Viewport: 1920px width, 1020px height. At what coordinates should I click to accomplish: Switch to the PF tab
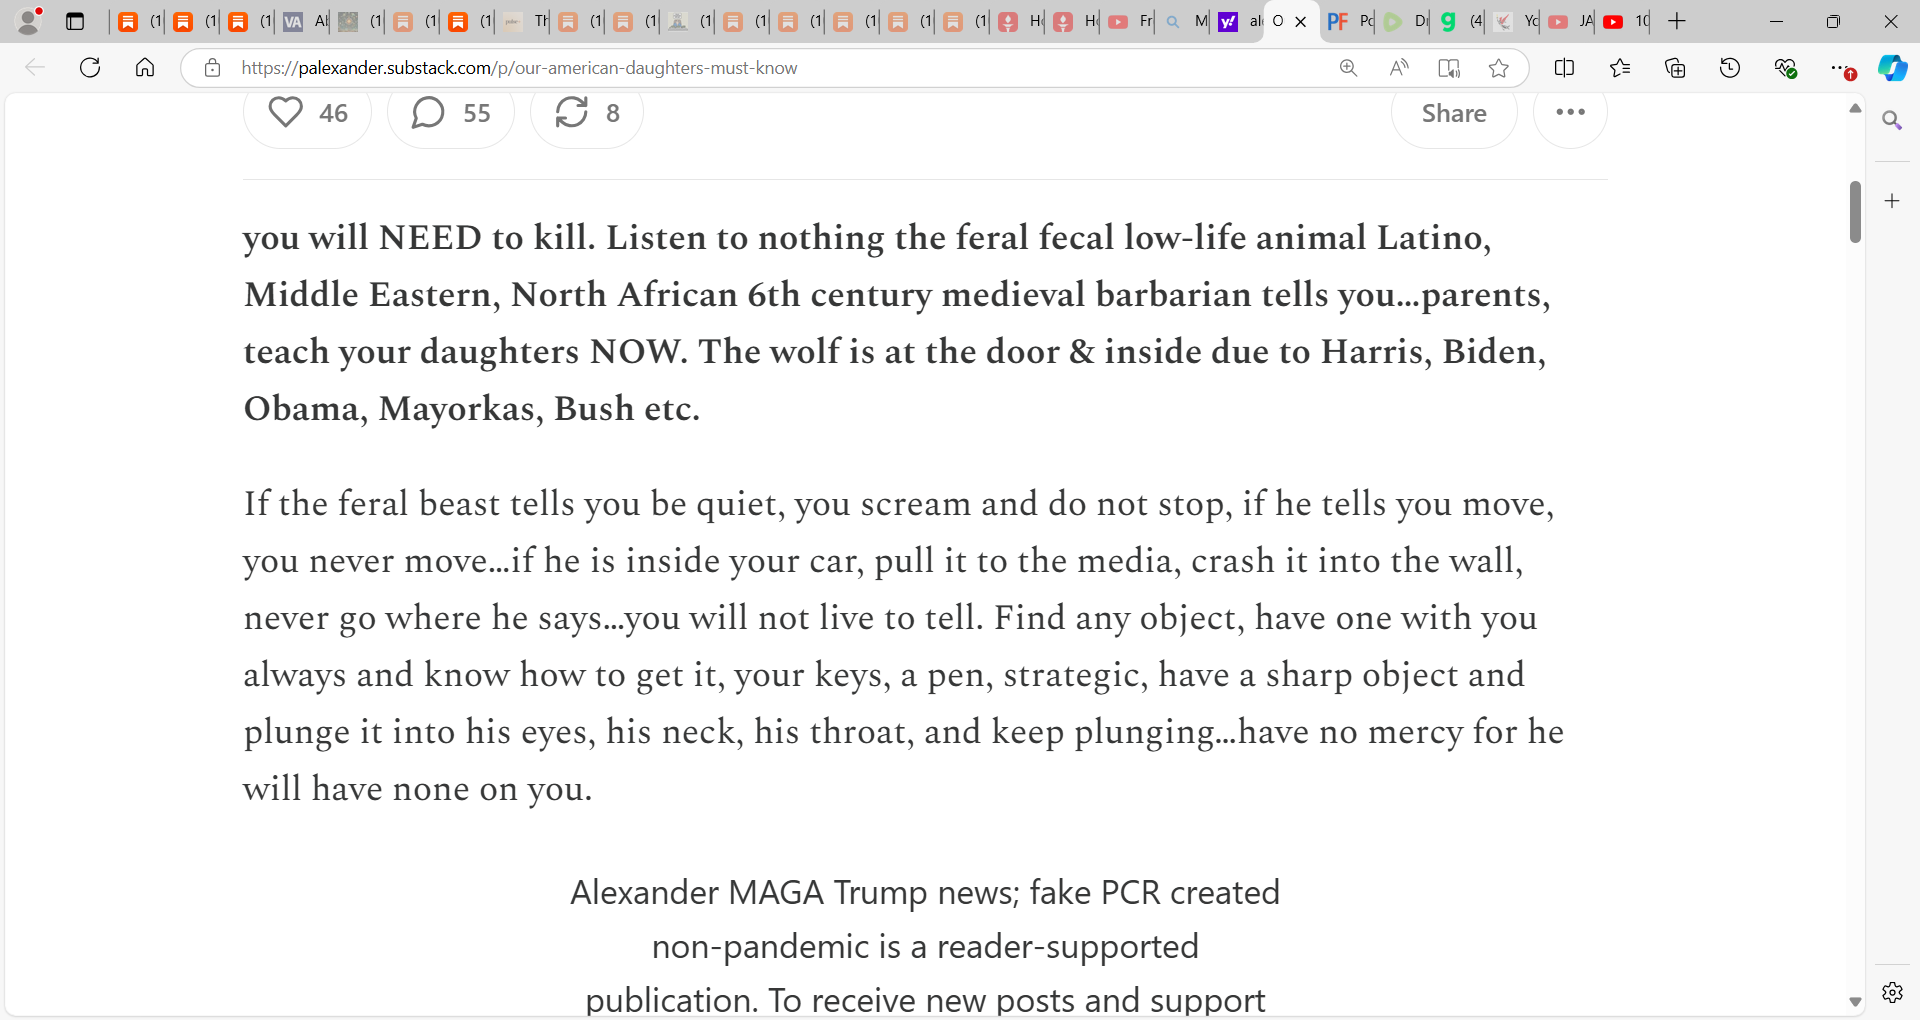point(1348,21)
